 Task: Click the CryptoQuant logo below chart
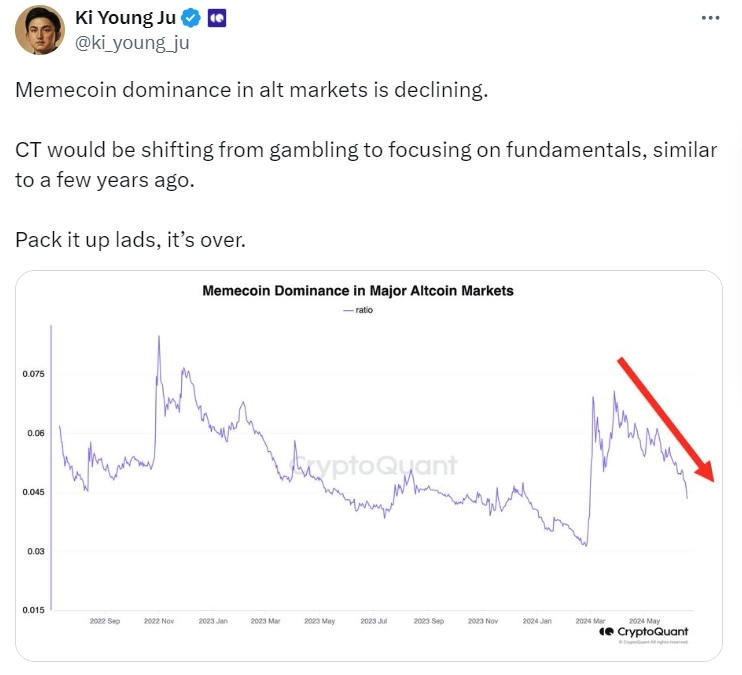point(644,632)
